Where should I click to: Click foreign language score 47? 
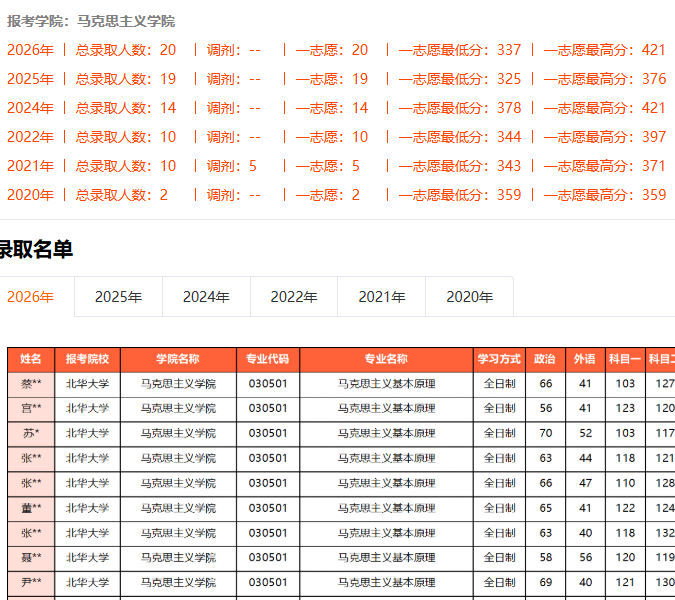click(x=585, y=483)
